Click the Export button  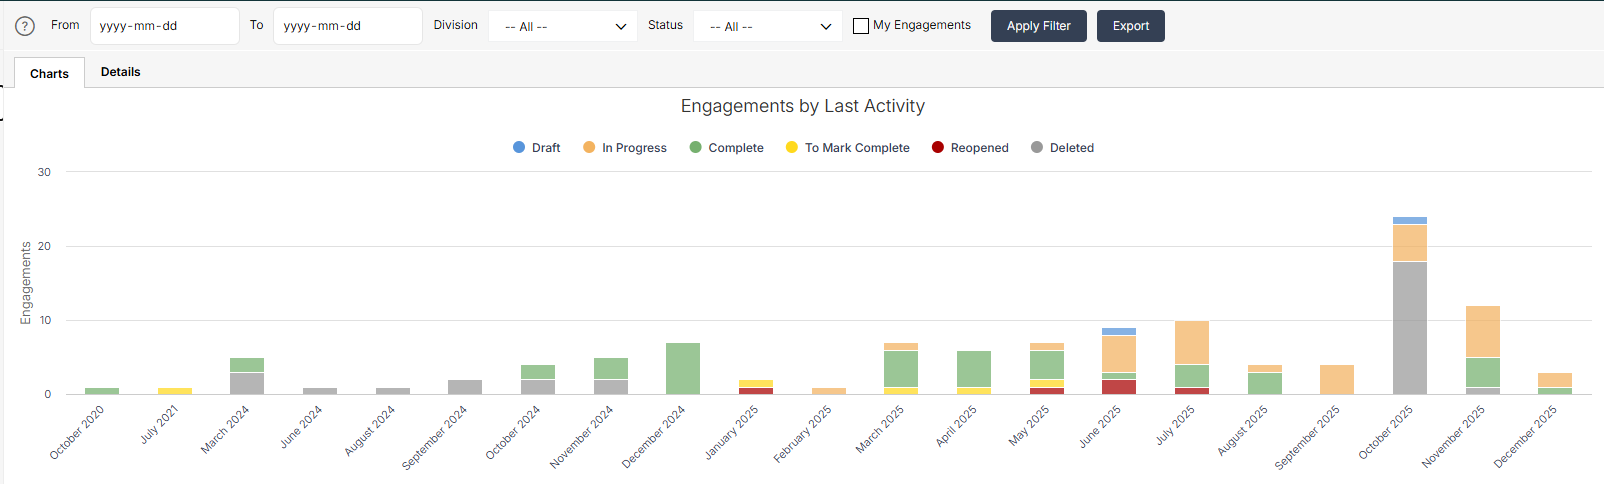tap(1131, 26)
